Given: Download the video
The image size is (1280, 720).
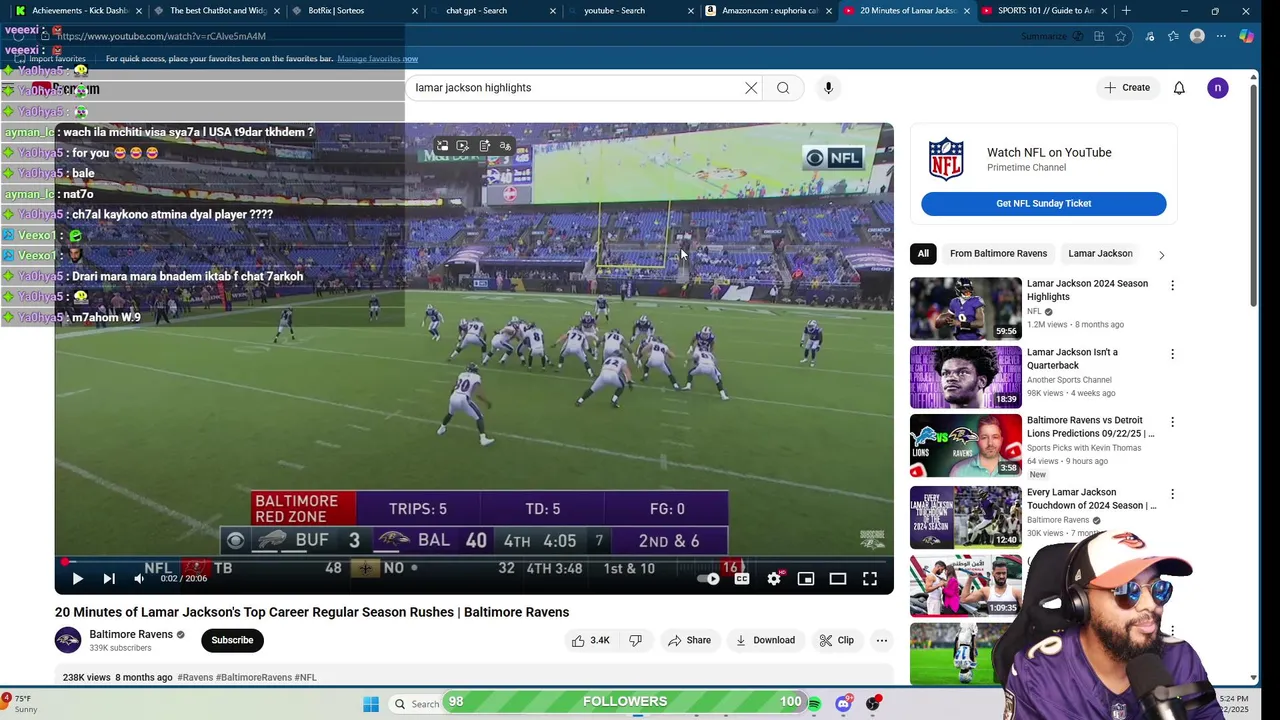Looking at the screenshot, I should 765,640.
